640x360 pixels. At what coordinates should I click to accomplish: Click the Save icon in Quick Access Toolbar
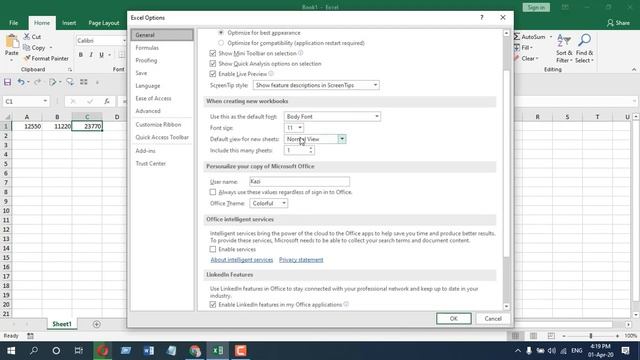tap(7, 82)
